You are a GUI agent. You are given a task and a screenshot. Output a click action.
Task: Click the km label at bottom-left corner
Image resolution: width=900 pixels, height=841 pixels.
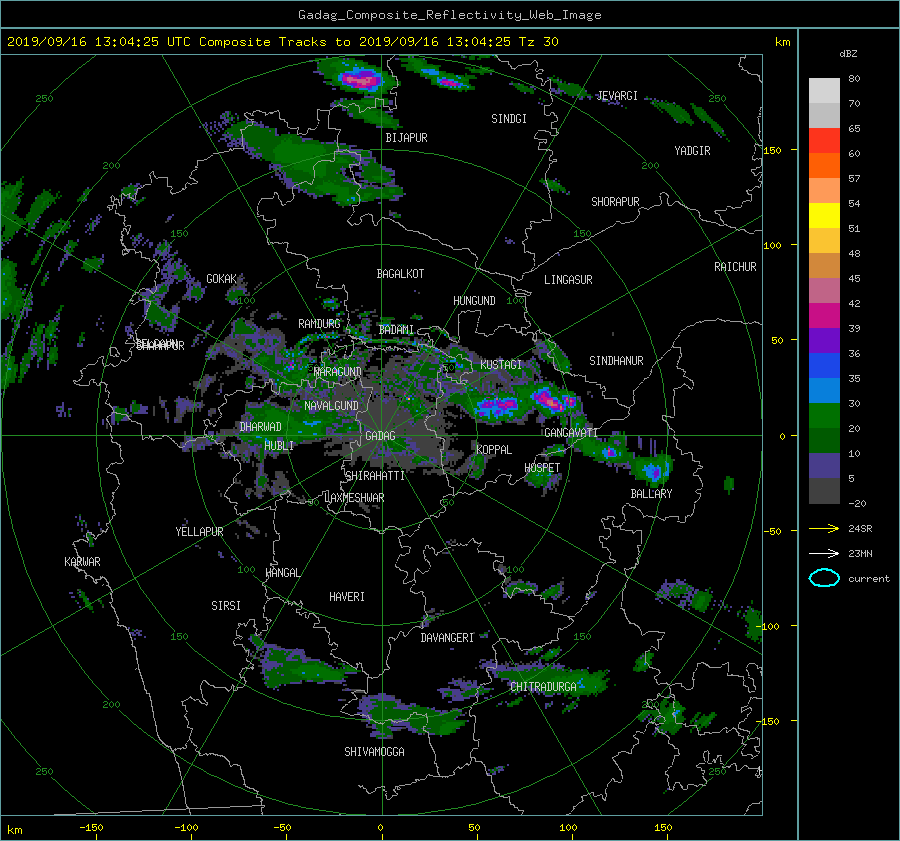pos(15,830)
